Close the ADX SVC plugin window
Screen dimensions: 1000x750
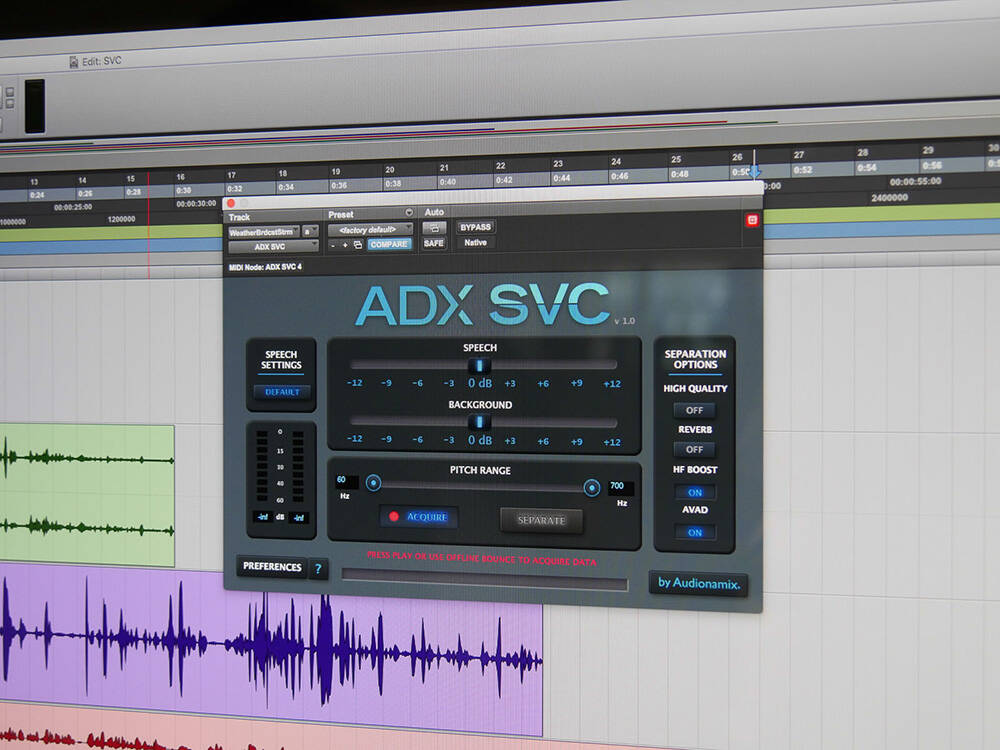[x=231, y=203]
